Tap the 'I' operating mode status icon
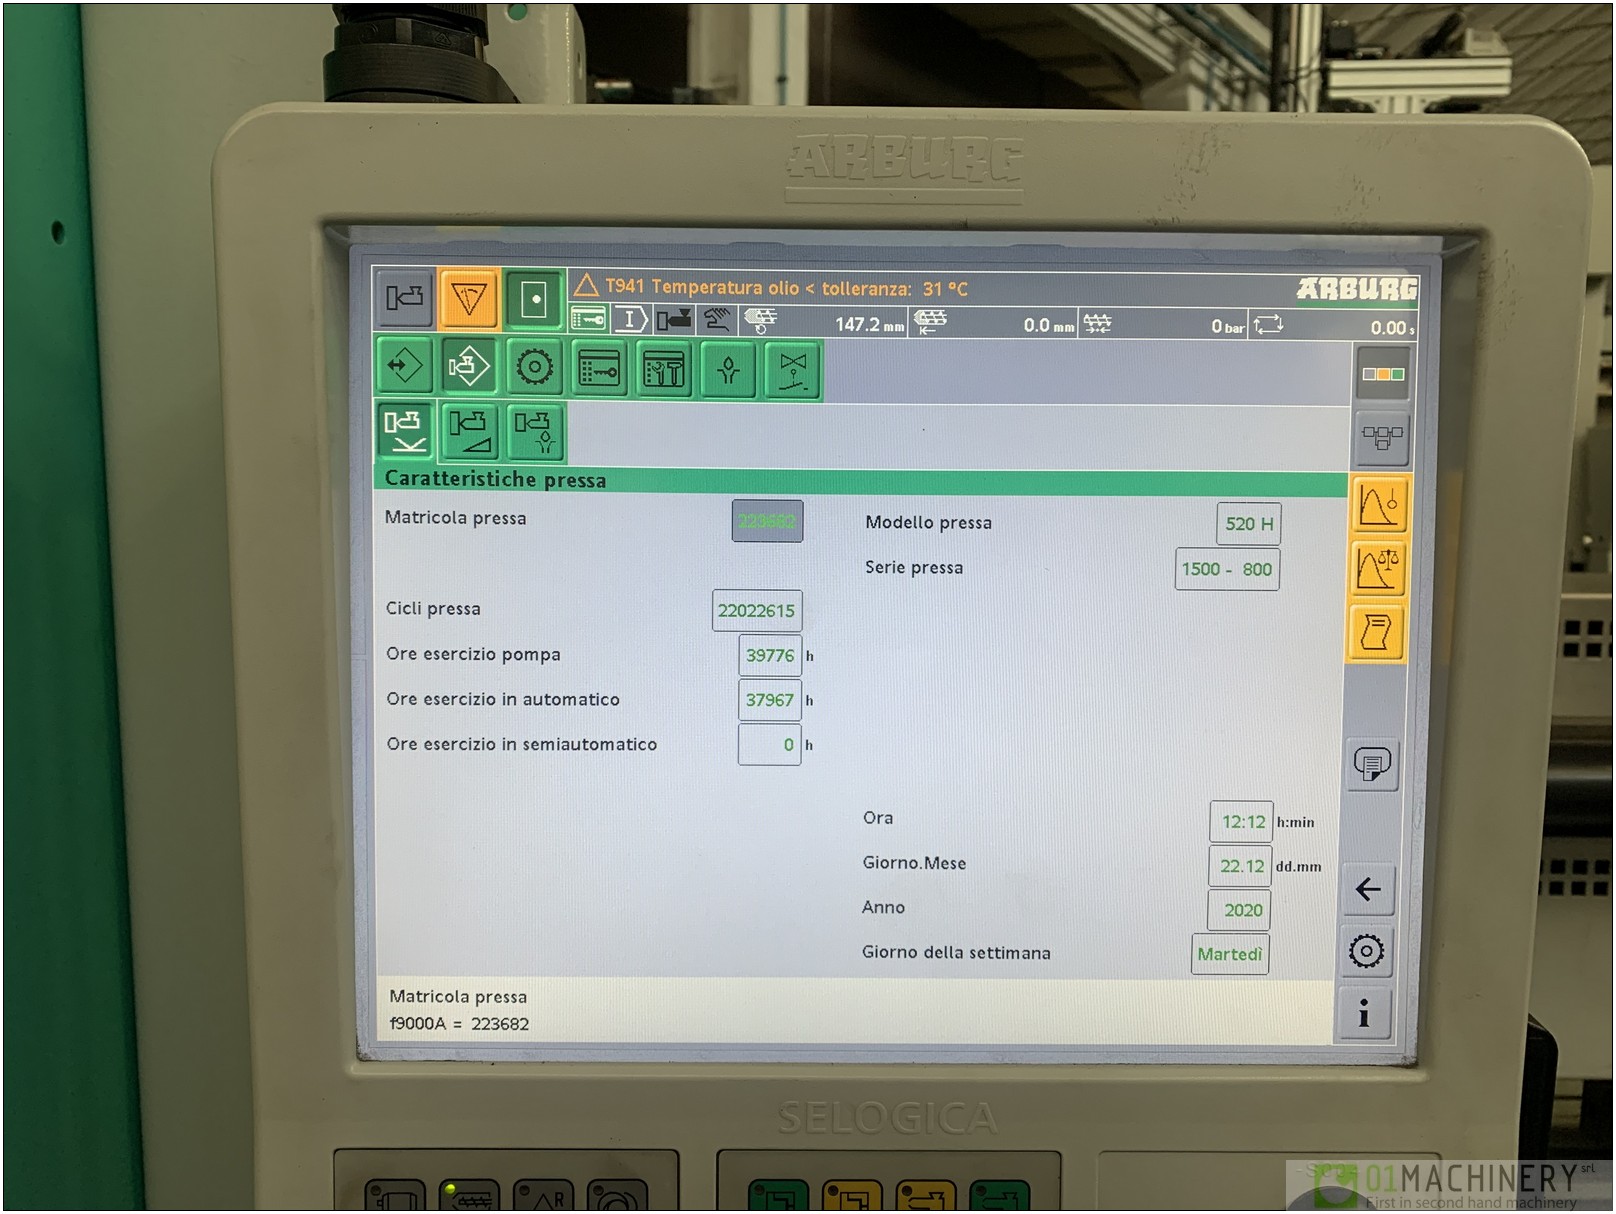 (x=630, y=320)
